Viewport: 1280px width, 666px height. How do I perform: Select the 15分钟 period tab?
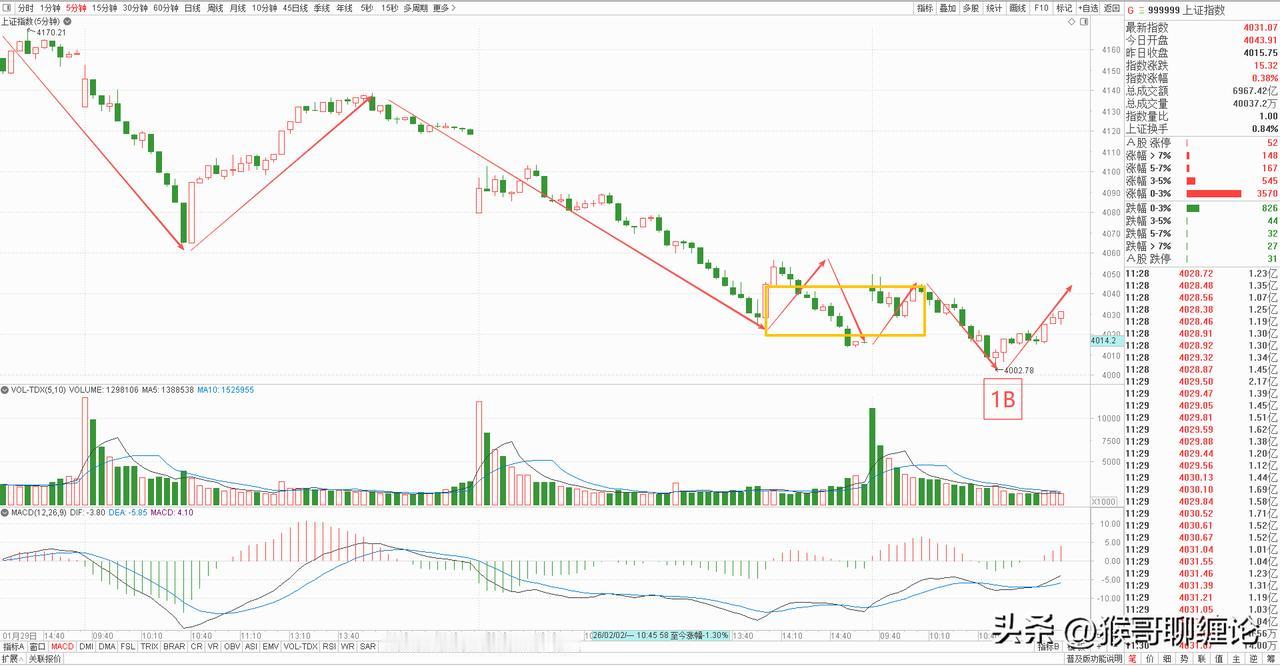[104, 8]
